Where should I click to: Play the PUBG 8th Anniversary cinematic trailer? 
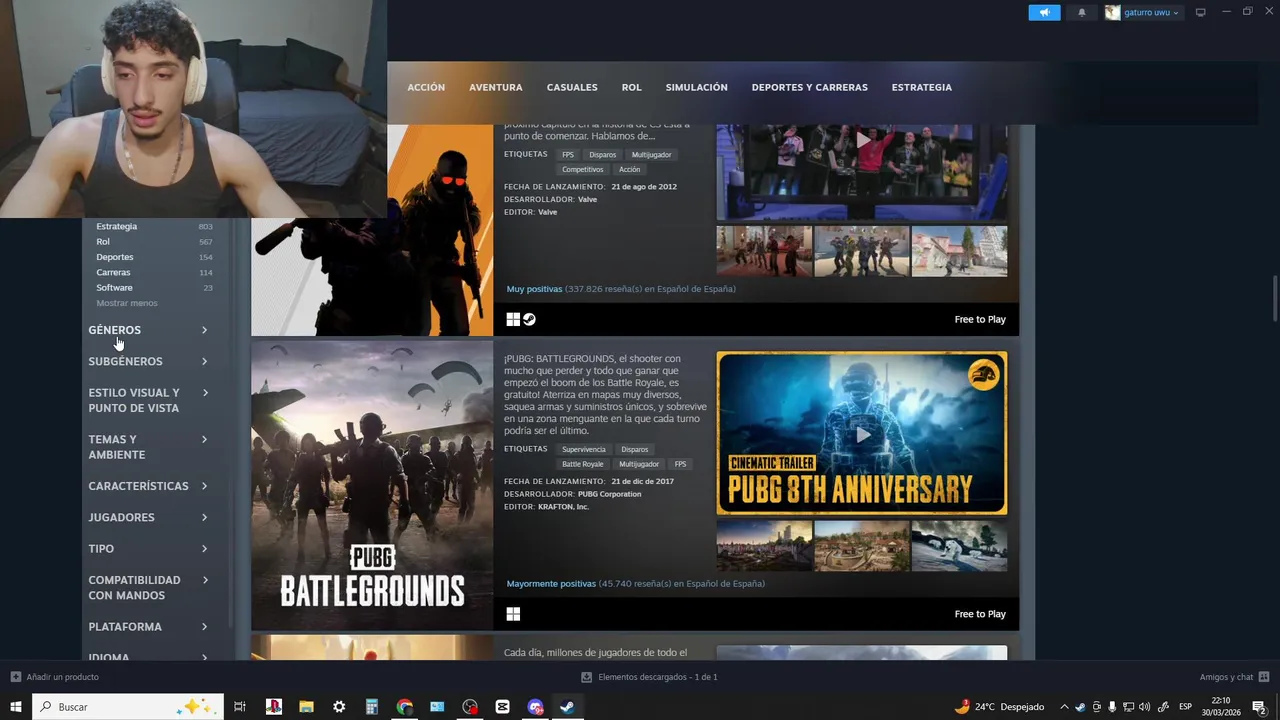point(862,433)
